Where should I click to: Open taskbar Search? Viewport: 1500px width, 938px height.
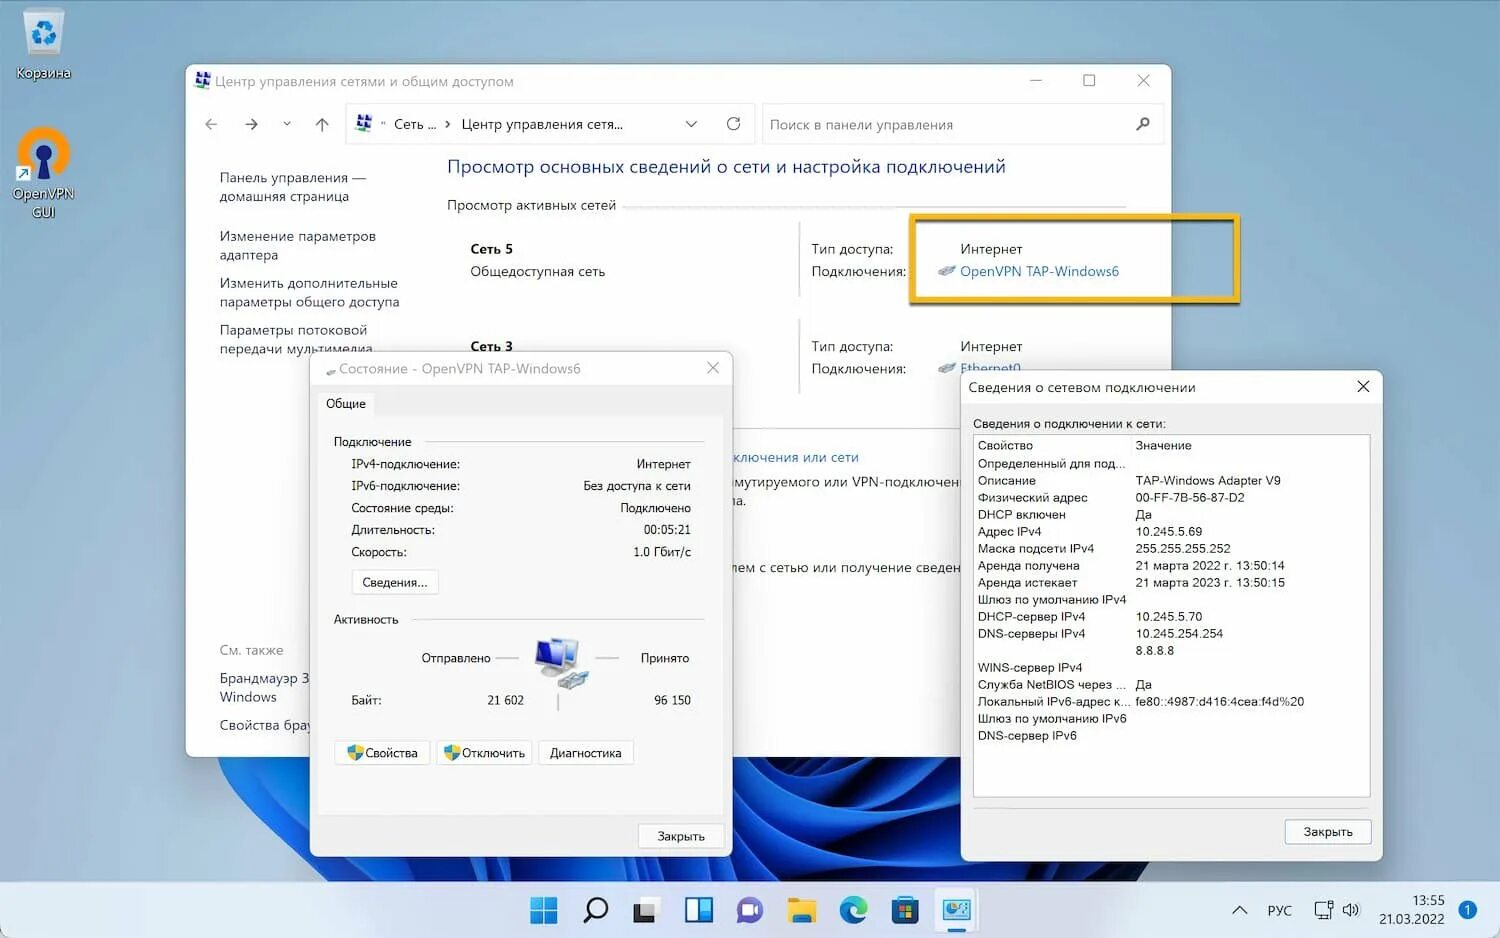(x=595, y=910)
